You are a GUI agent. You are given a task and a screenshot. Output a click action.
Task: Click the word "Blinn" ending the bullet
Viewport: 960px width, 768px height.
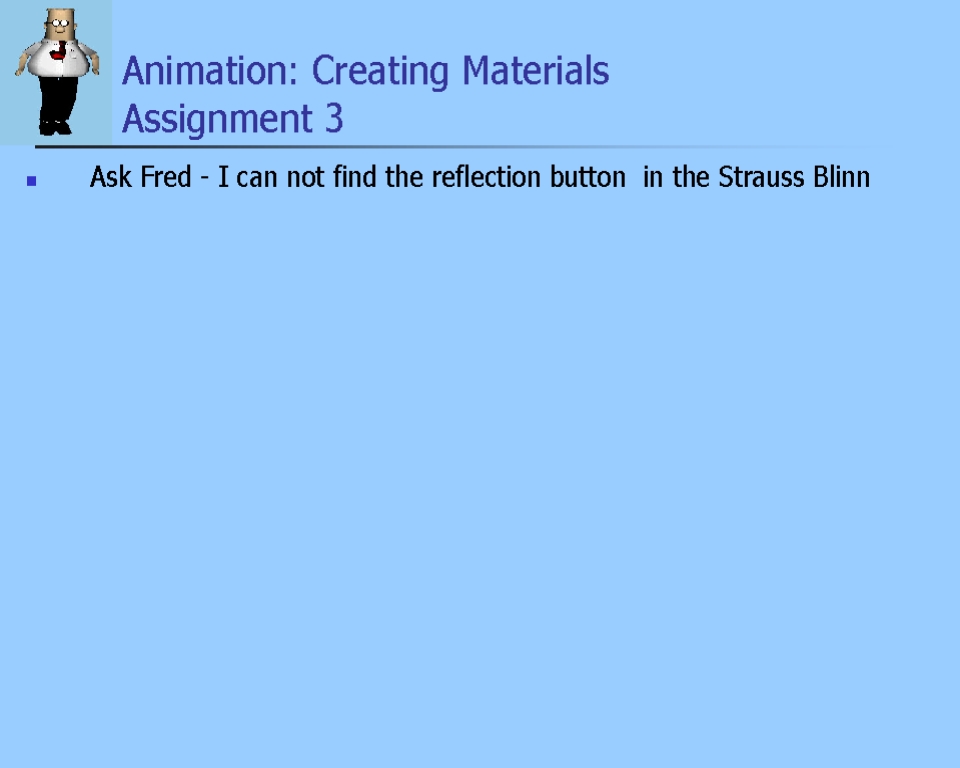click(842, 178)
